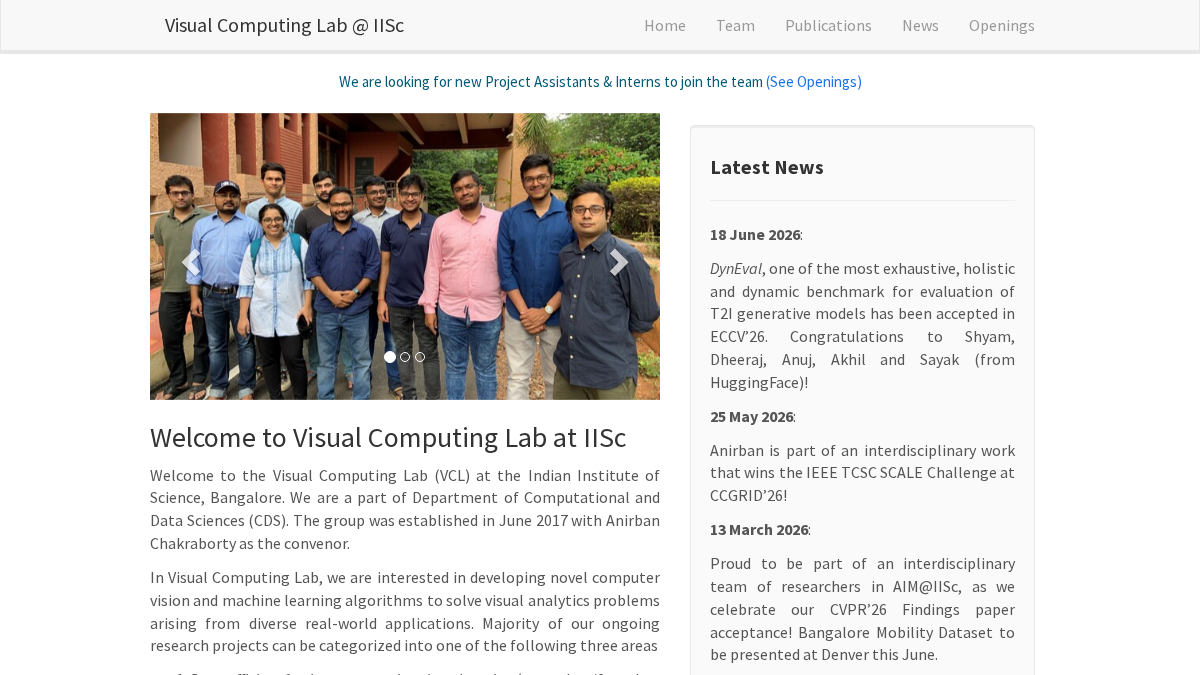1200x675 pixels.
Task: Click the DynEval italic text
Action: coord(736,269)
